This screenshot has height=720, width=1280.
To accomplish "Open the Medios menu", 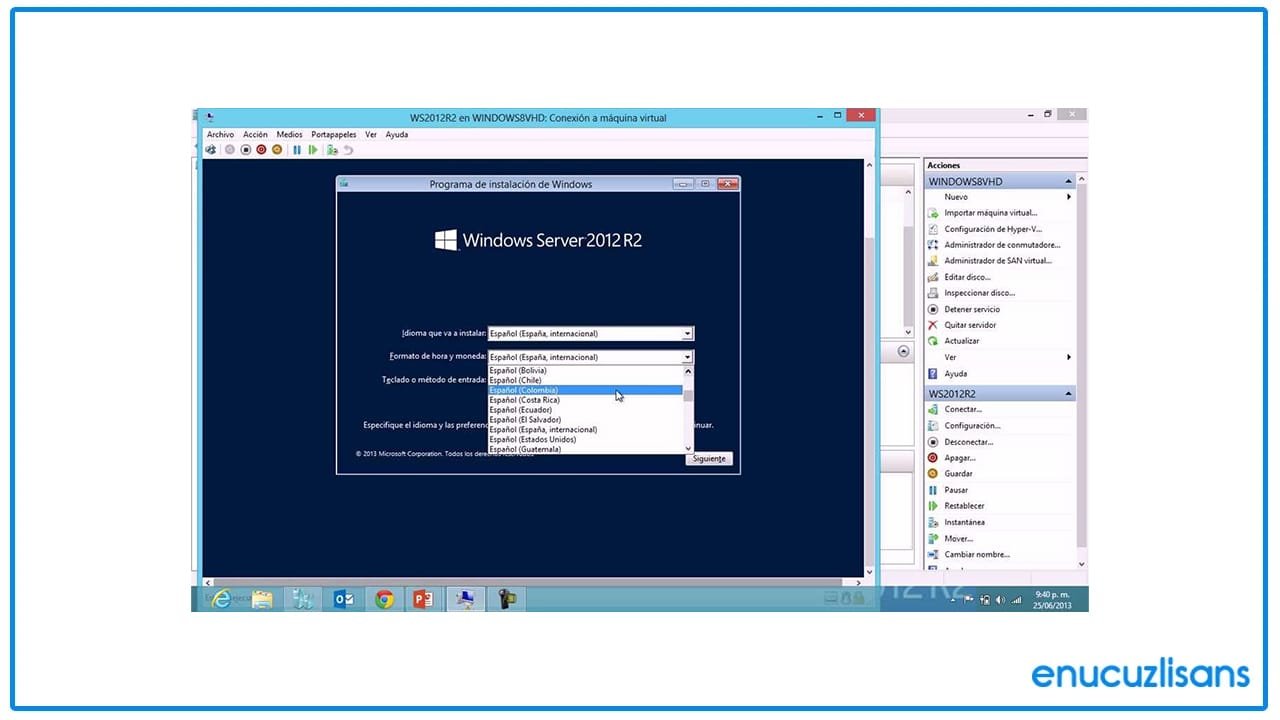I will click(289, 134).
